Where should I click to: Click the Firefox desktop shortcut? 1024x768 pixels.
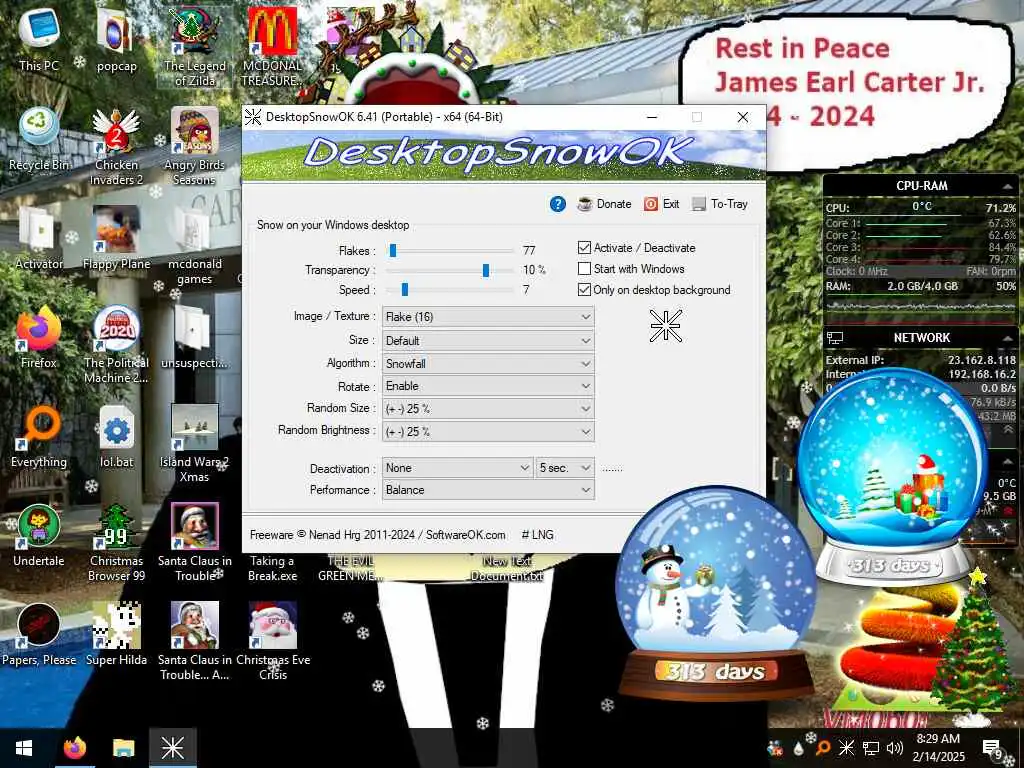(x=39, y=338)
